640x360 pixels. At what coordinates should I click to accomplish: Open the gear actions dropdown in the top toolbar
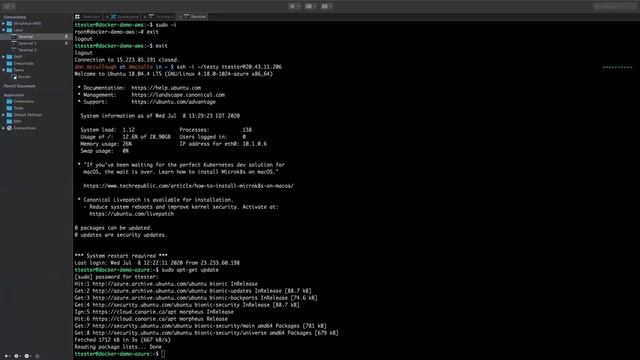(294, 6)
